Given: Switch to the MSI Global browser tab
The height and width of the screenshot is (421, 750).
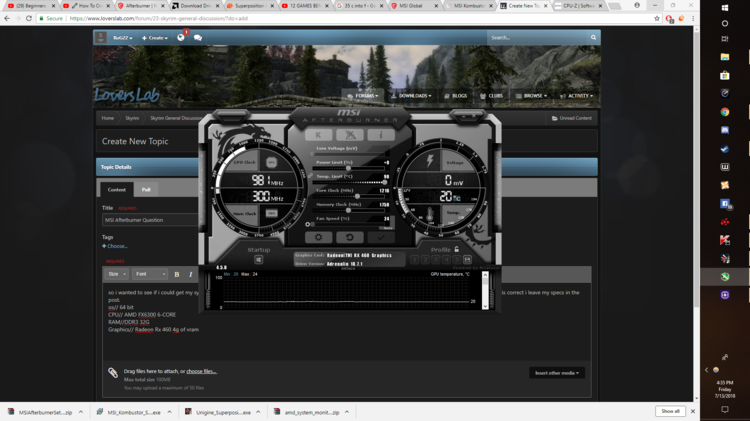Looking at the screenshot, I should coord(414,6).
